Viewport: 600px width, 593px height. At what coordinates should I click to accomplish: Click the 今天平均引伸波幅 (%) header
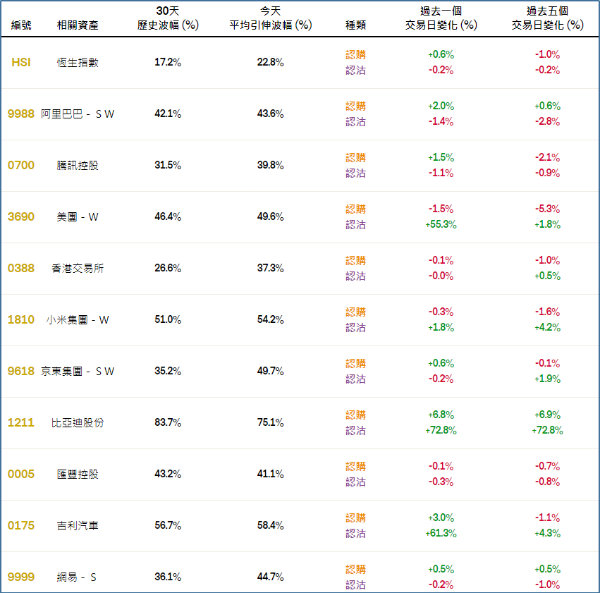pyautogui.click(x=271, y=18)
